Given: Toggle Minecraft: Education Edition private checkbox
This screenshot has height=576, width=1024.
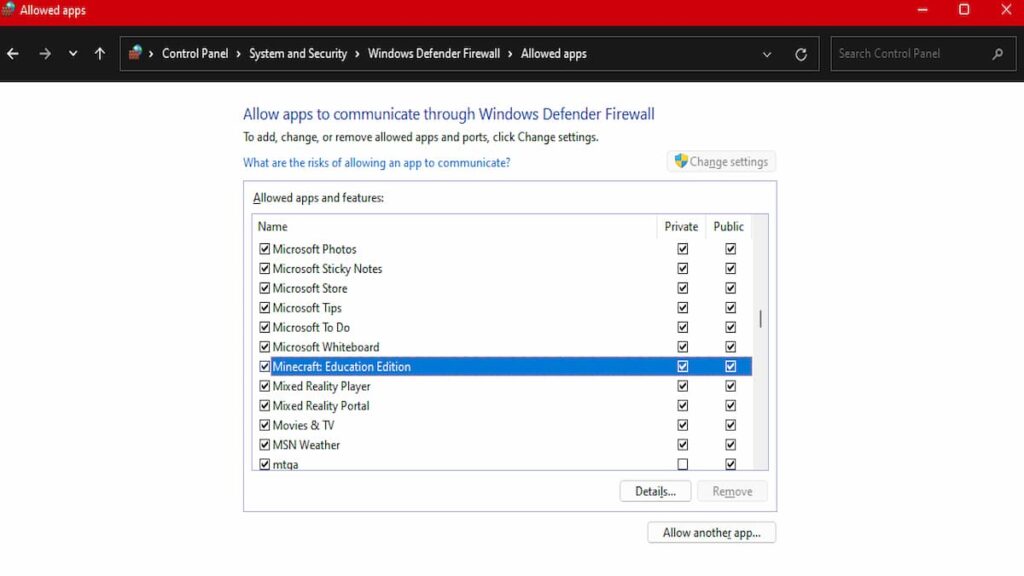Looking at the screenshot, I should click(x=682, y=366).
